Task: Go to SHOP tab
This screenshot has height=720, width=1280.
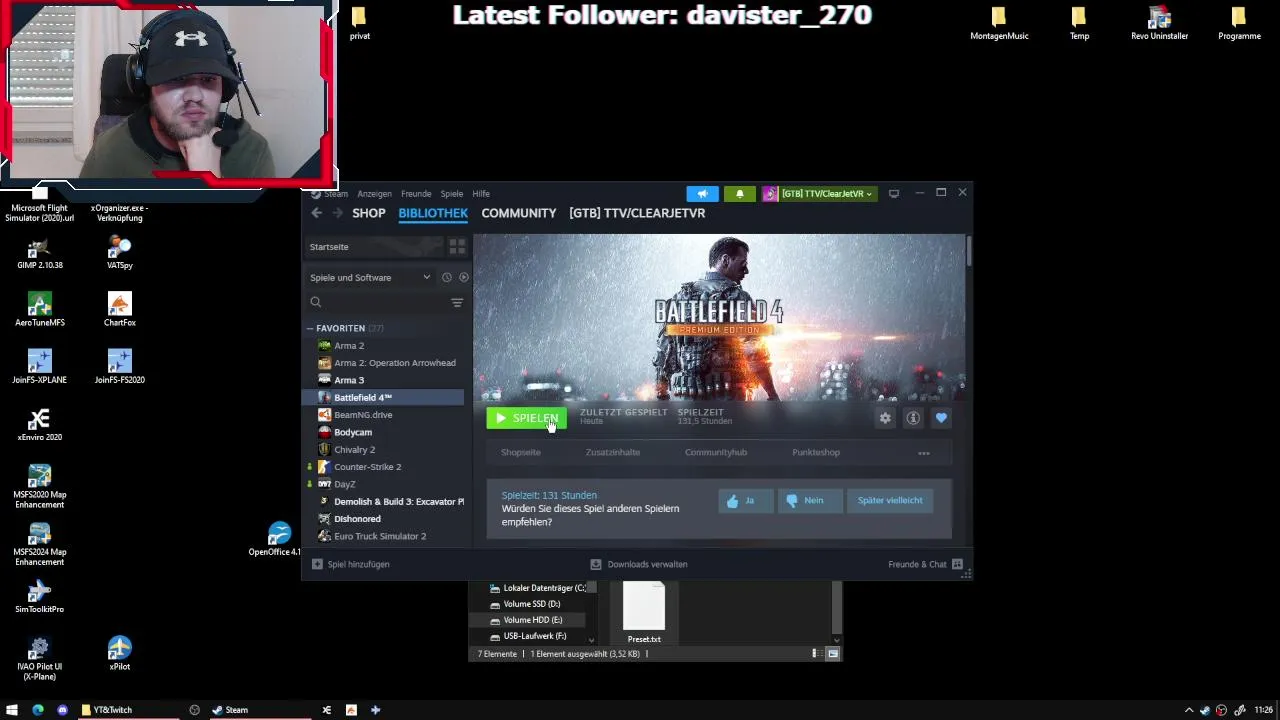Action: pos(369,213)
